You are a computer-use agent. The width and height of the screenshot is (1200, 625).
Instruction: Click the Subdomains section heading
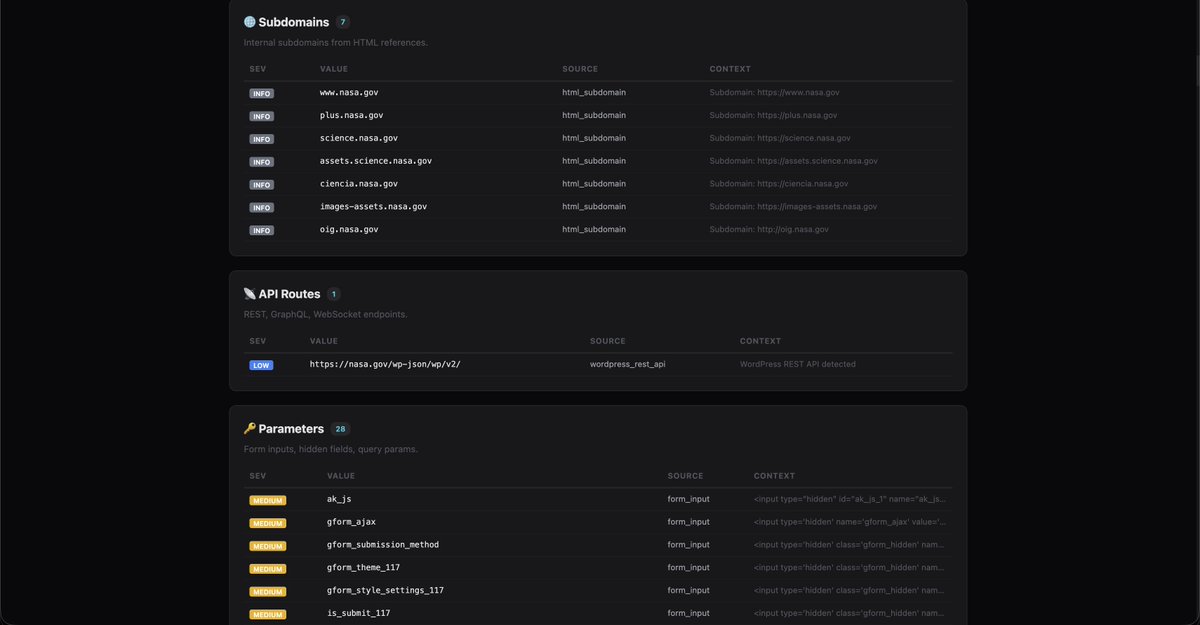pos(294,22)
